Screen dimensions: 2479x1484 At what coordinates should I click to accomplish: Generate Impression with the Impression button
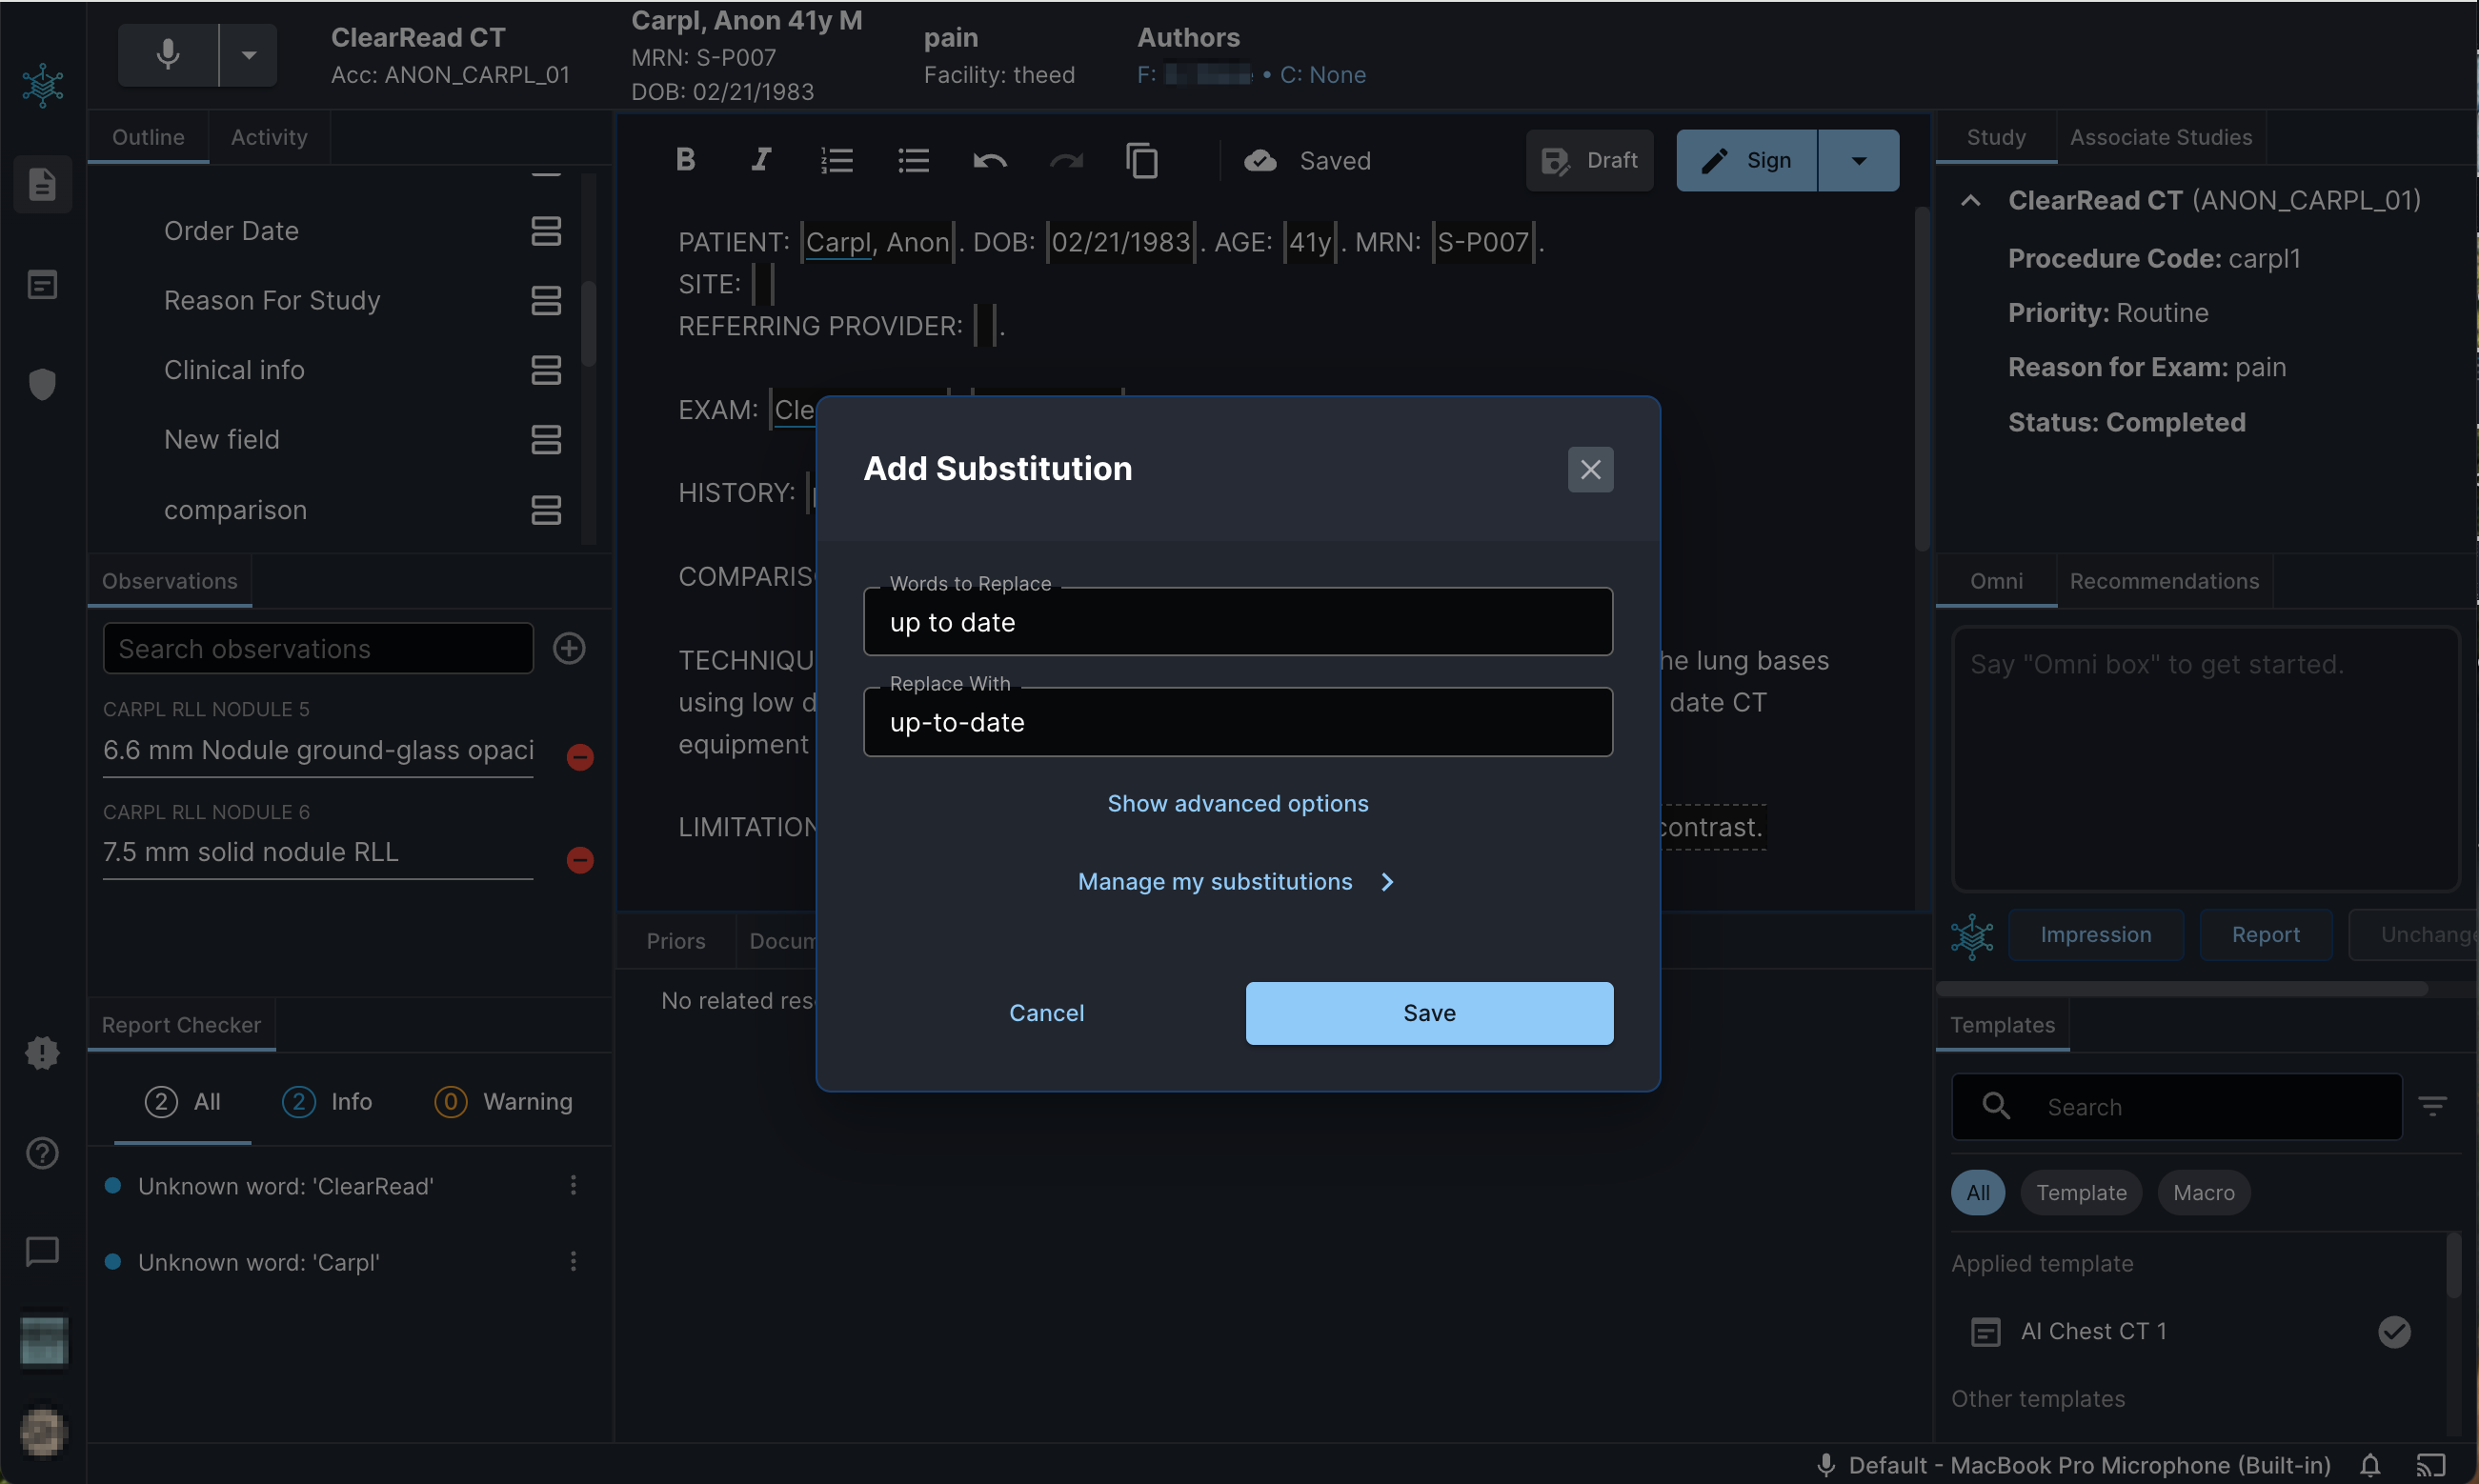point(2095,935)
